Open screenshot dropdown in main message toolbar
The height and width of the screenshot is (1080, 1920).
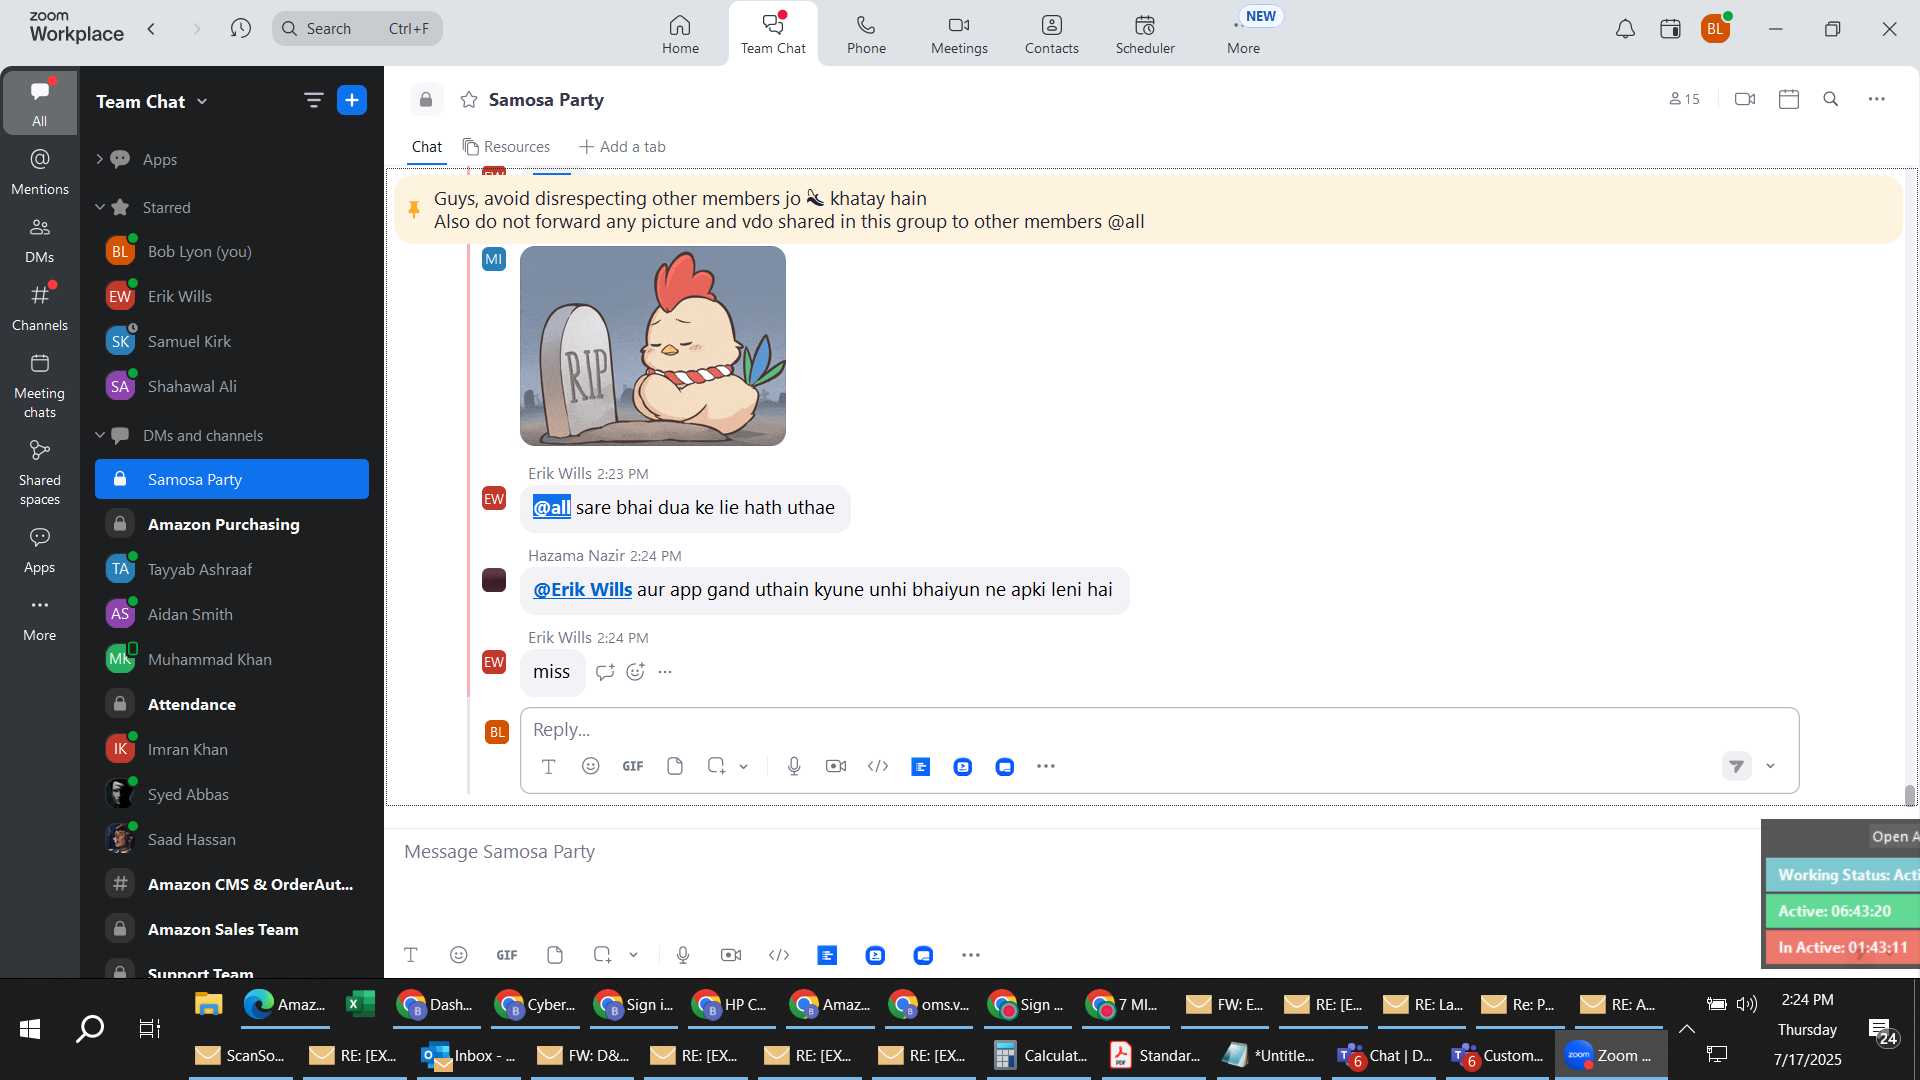pyautogui.click(x=634, y=956)
